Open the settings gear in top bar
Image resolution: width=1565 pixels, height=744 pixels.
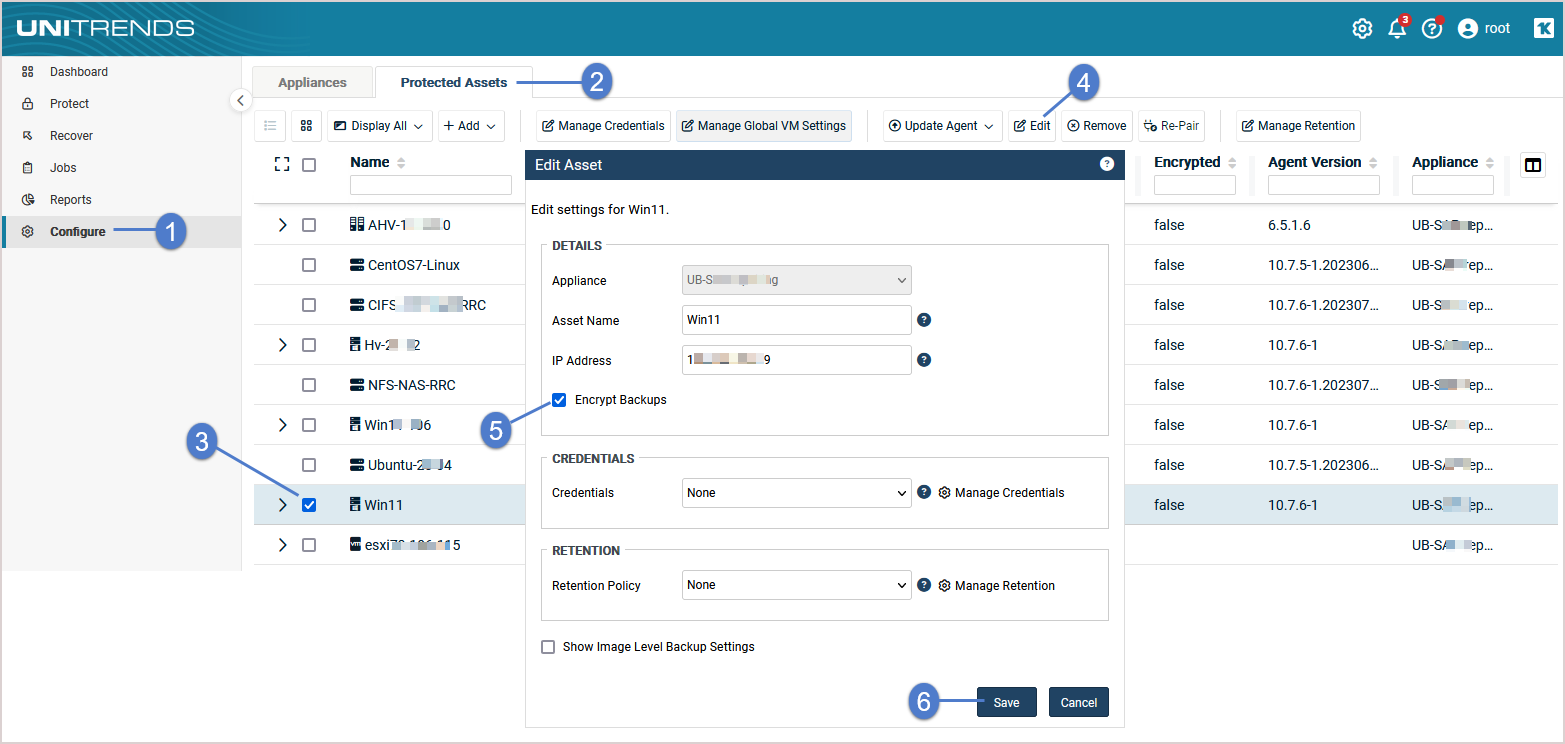point(1362,29)
